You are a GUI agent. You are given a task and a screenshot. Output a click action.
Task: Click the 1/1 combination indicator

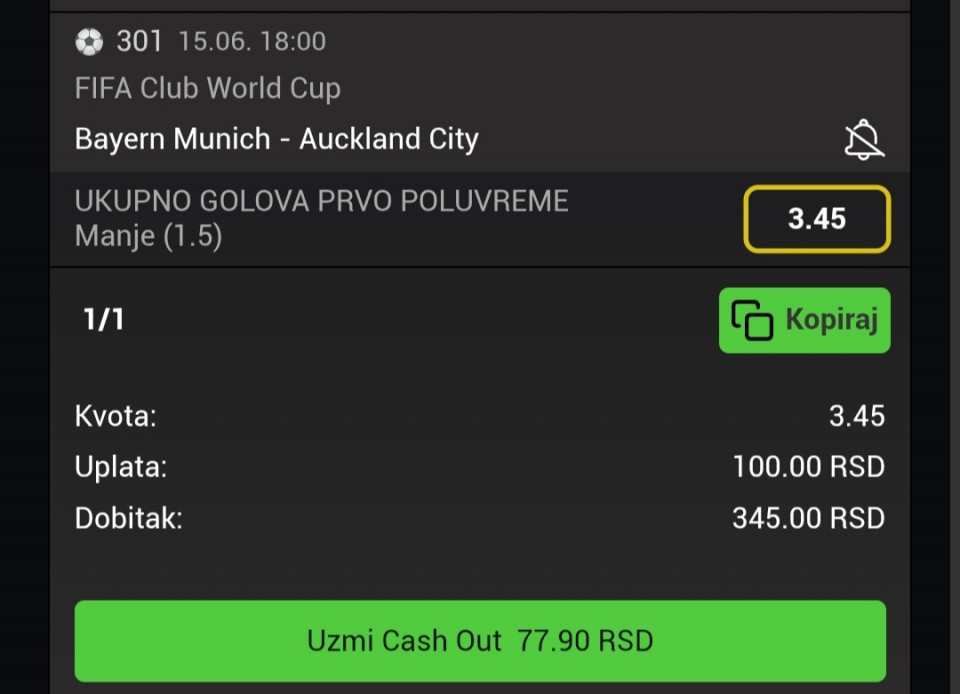[x=103, y=319]
